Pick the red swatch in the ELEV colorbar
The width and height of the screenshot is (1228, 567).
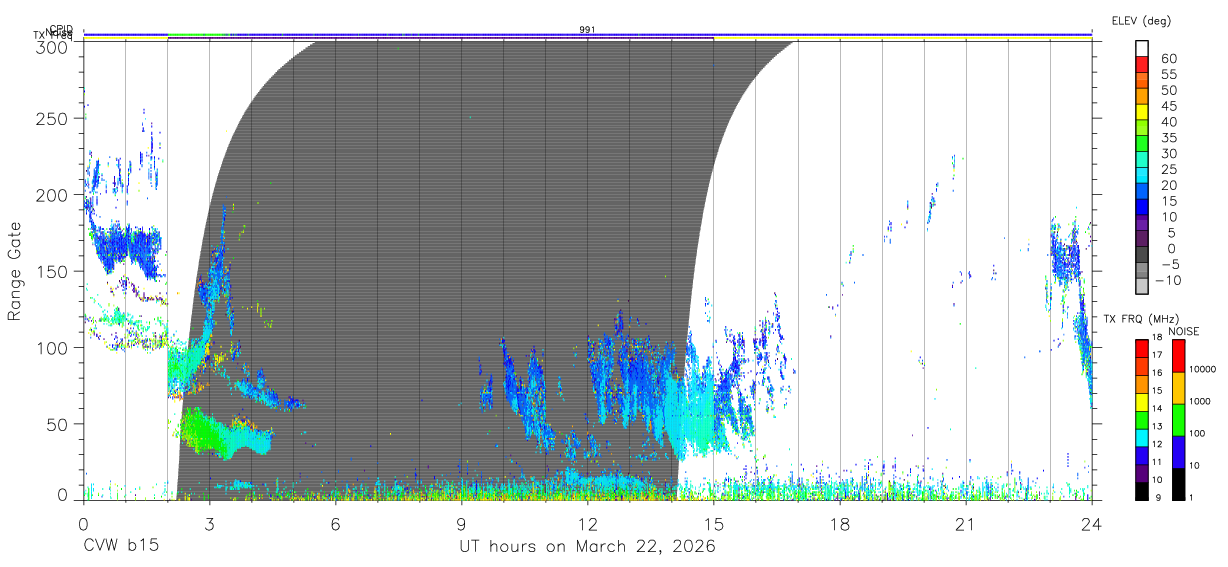1142,65
